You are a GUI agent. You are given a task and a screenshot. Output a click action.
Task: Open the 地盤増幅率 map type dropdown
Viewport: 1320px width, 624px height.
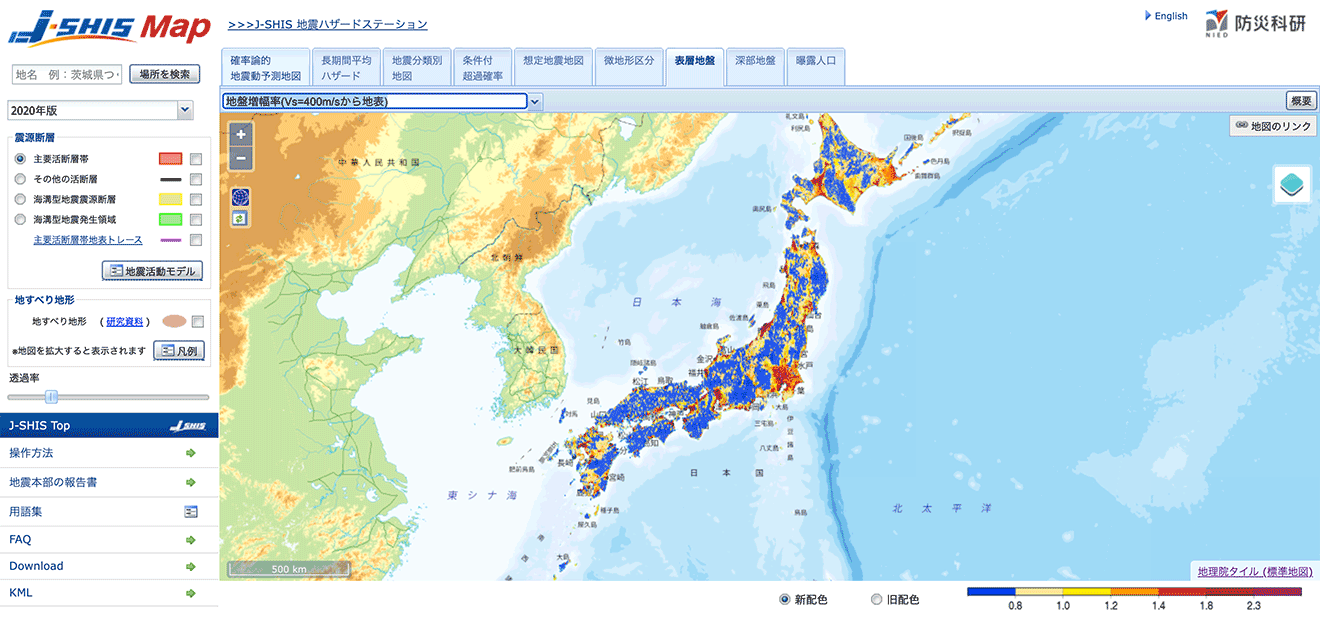pyautogui.click(x=534, y=101)
